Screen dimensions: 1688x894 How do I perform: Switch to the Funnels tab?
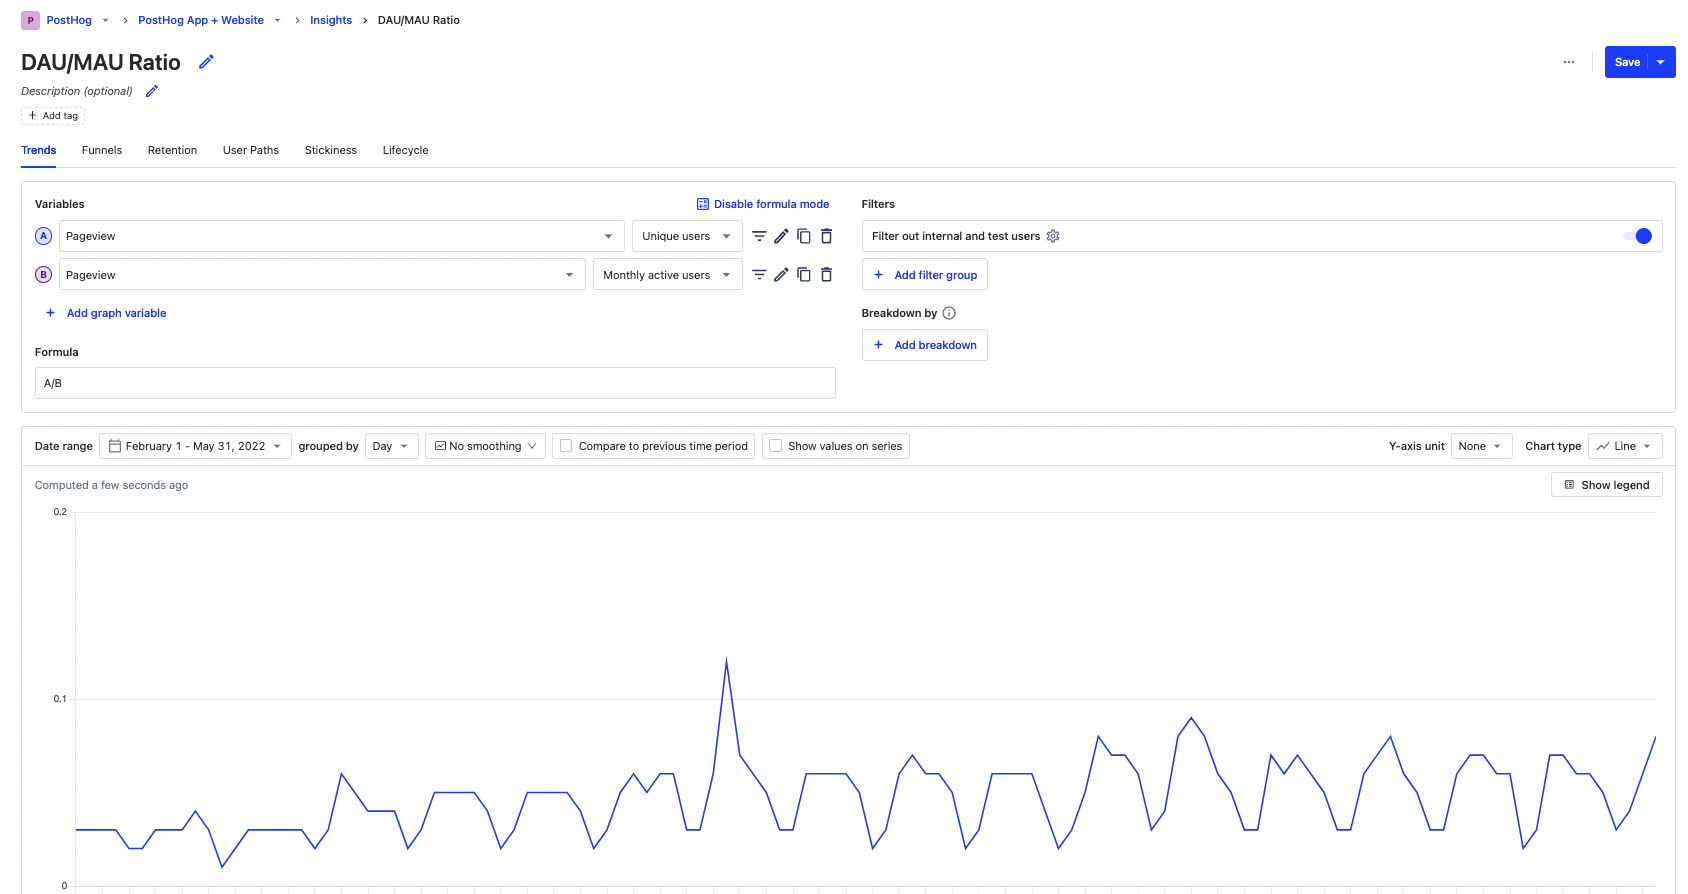(x=102, y=150)
